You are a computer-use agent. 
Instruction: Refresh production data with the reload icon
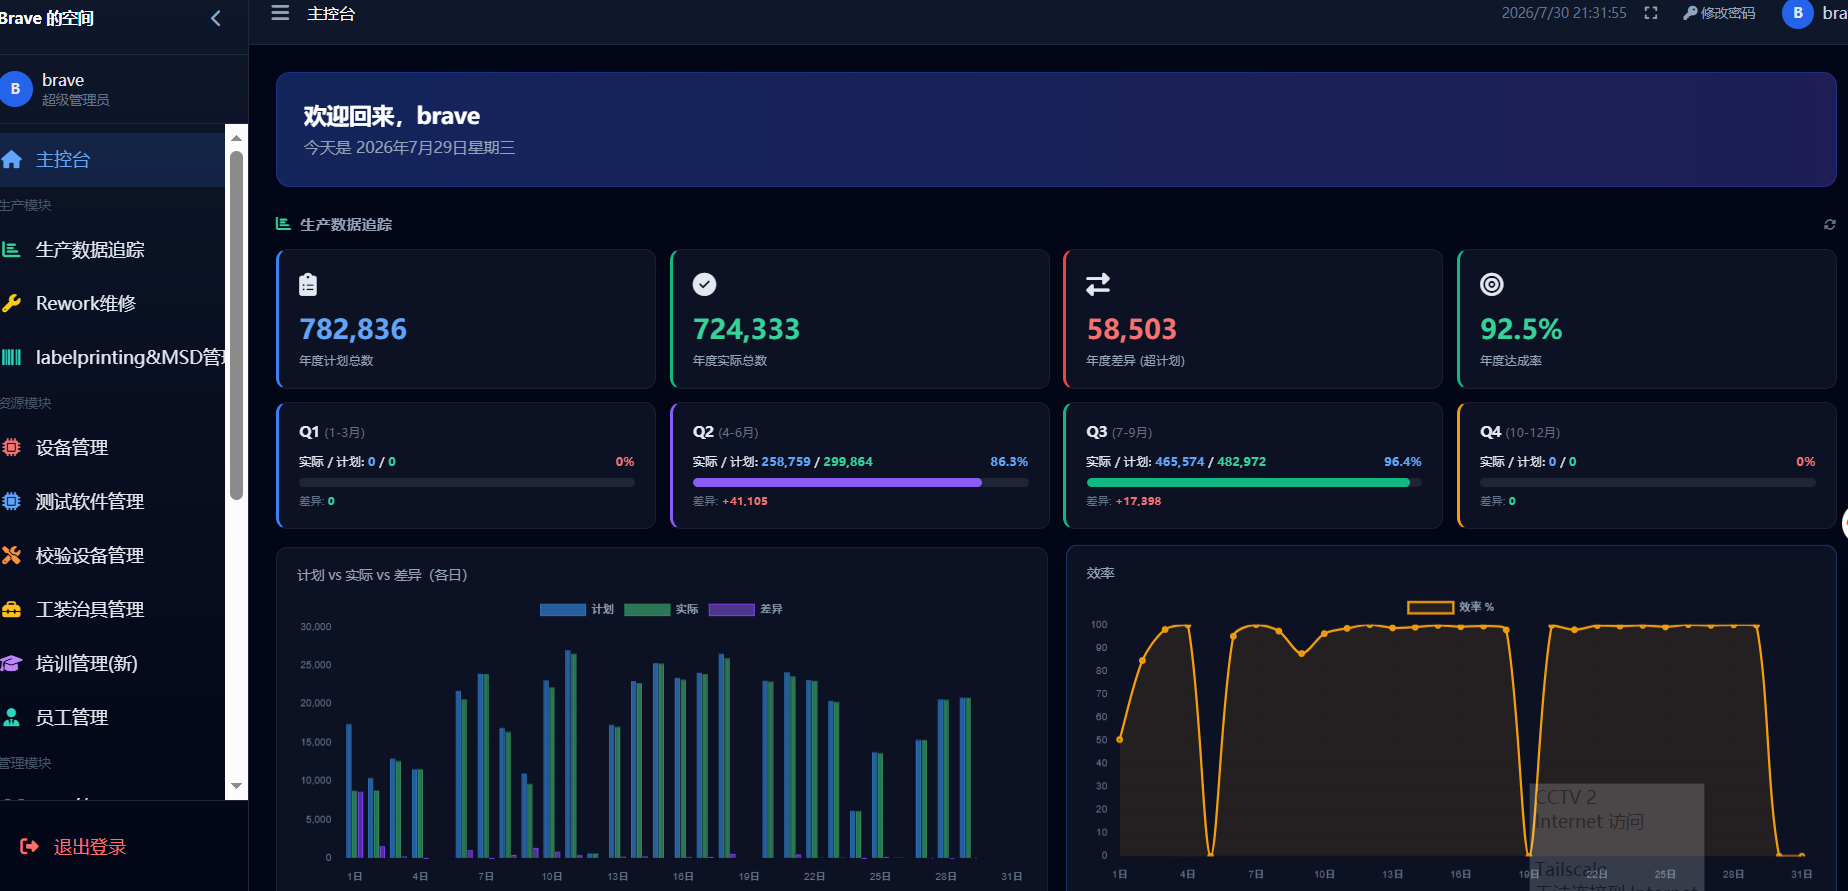click(x=1829, y=225)
